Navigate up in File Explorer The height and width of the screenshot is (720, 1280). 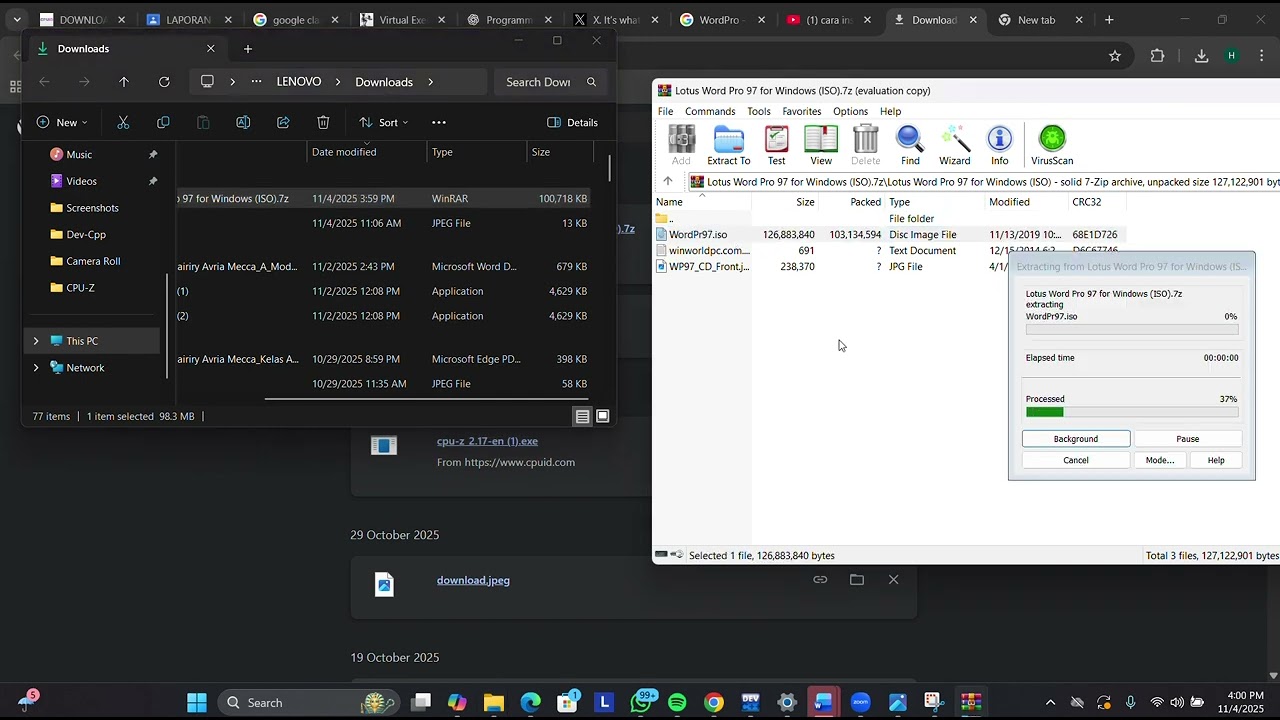[124, 82]
